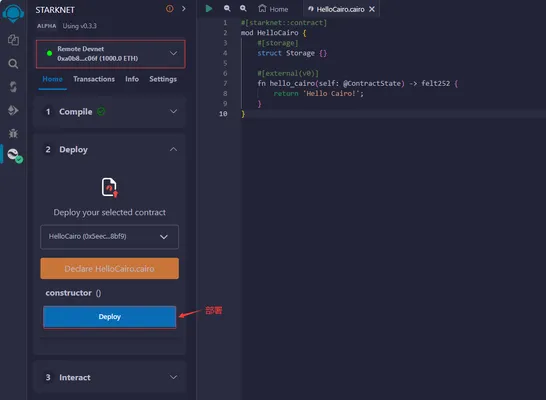This screenshot has height=400, width=546.
Task: Click code line 'mod HelloCairo {'
Action: point(274,33)
